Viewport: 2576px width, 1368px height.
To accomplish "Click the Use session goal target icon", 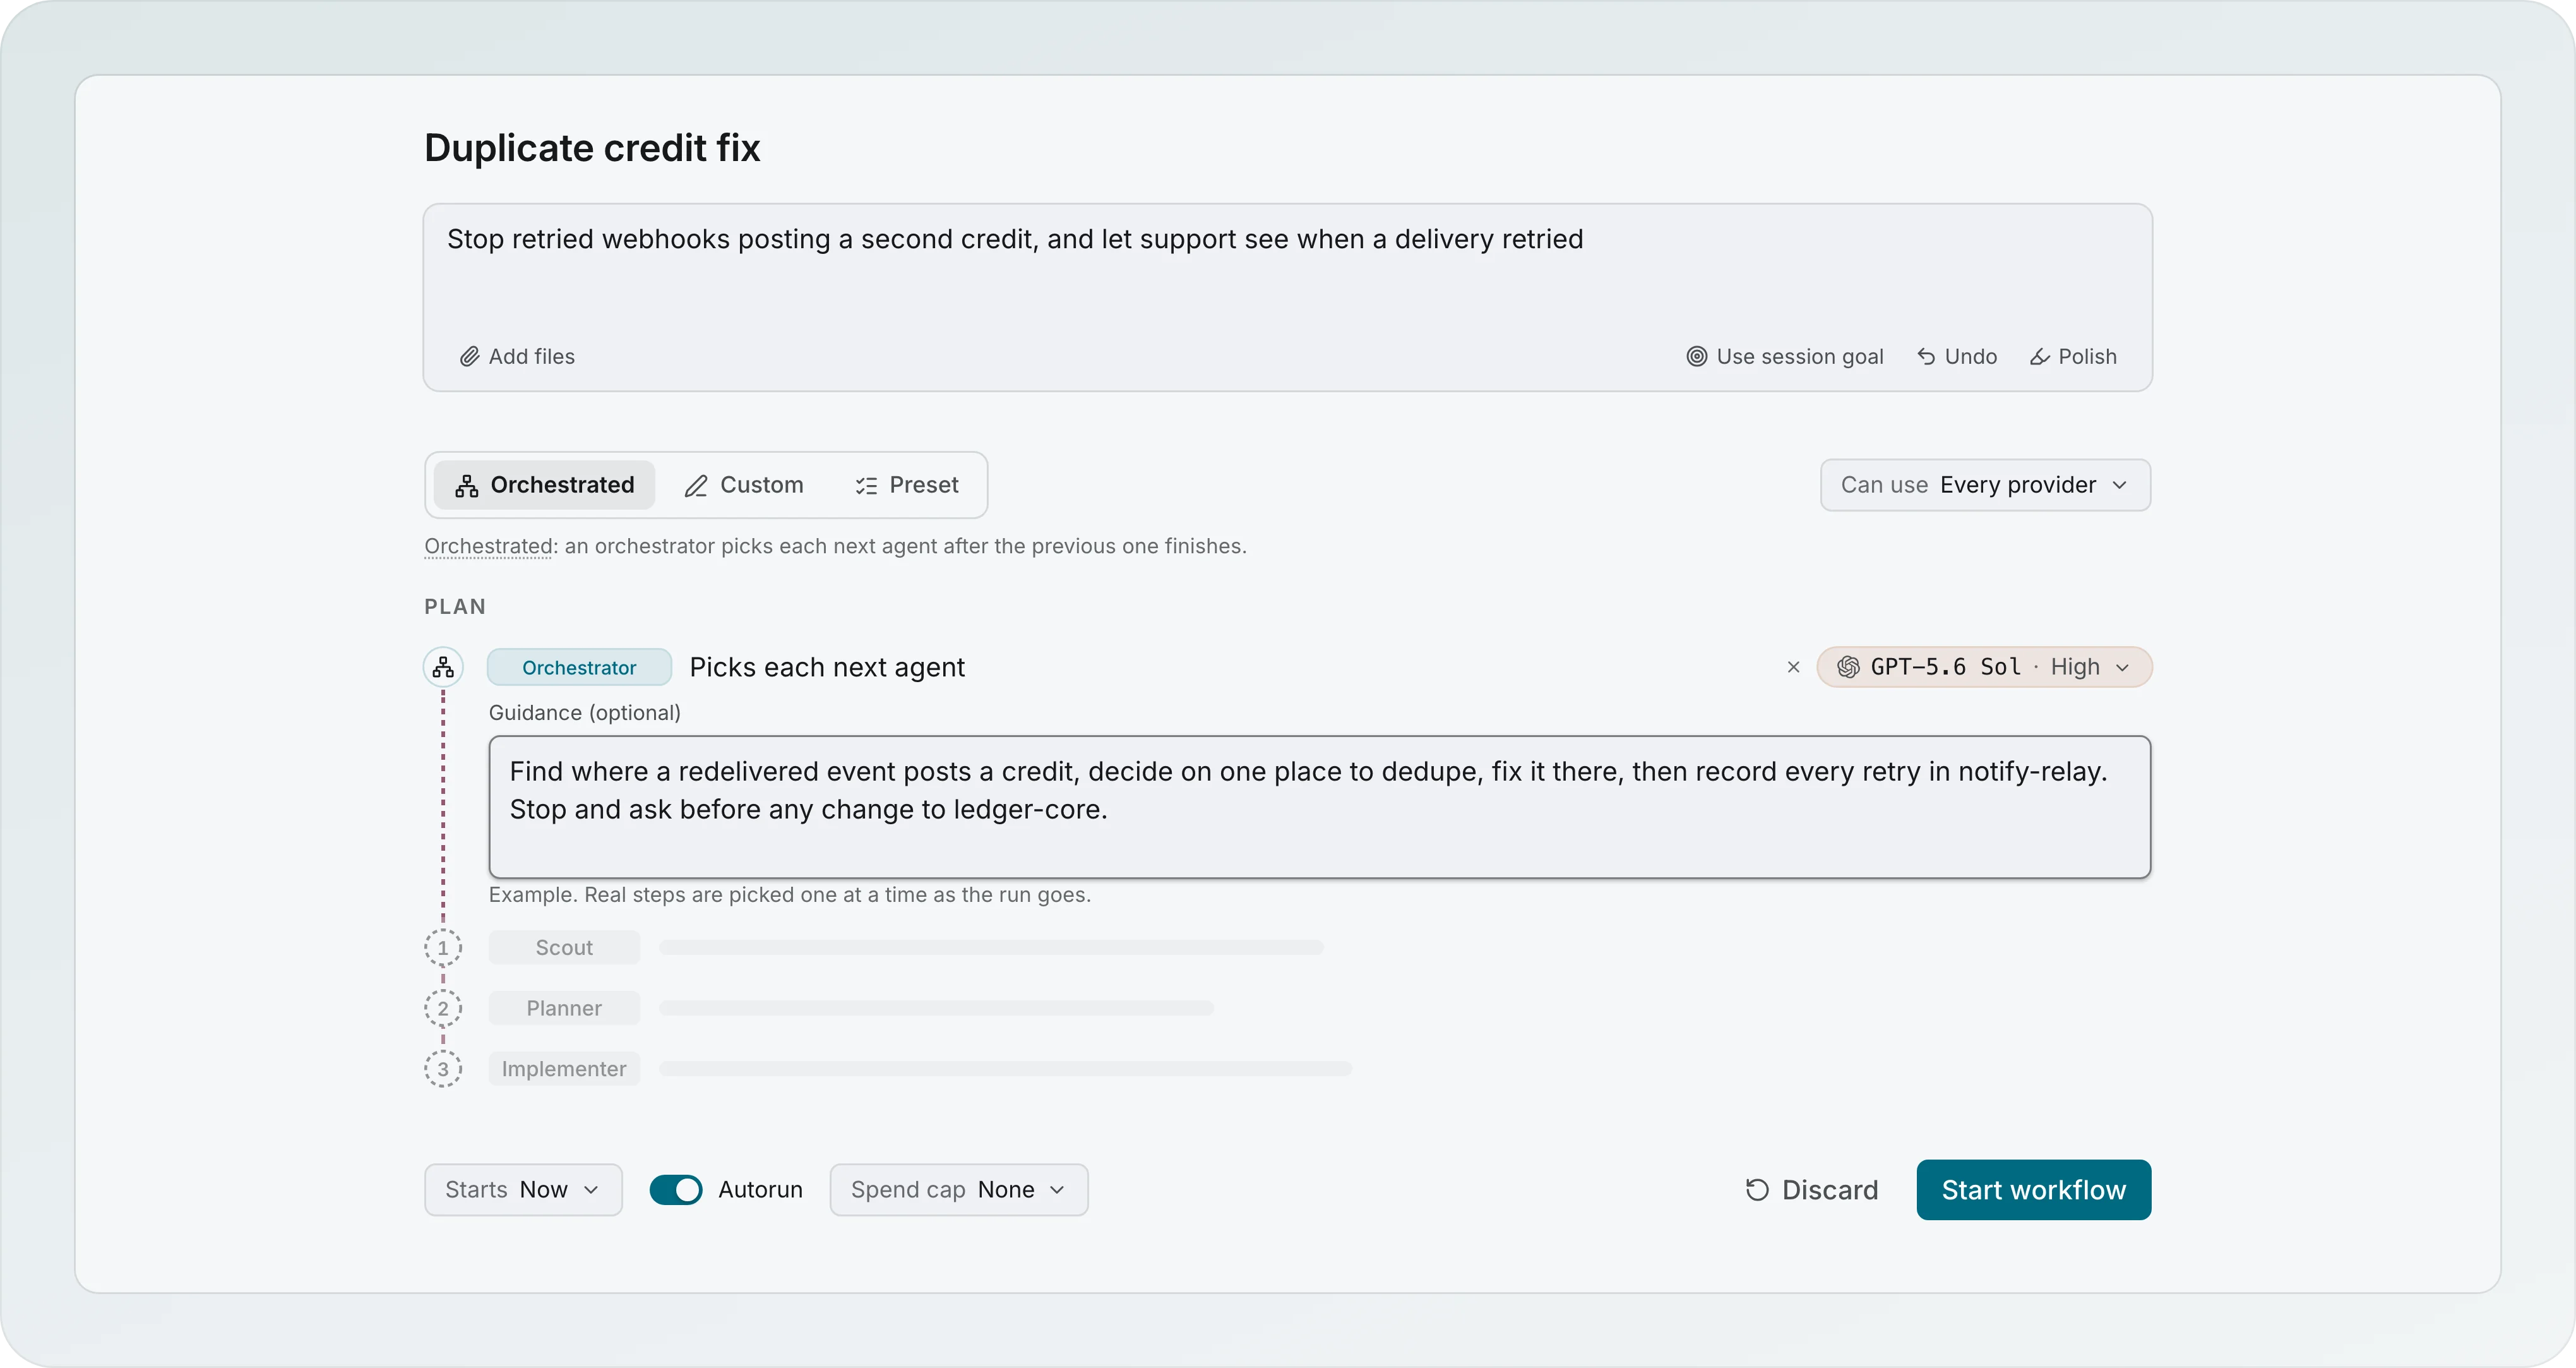I will [x=1696, y=357].
